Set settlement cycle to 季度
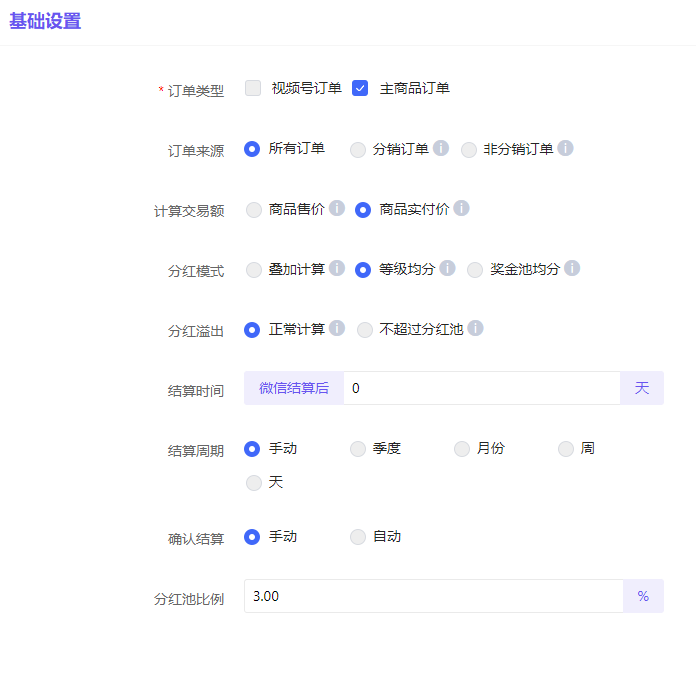The height and width of the screenshot is (697, 696). (x=358, y=449)
